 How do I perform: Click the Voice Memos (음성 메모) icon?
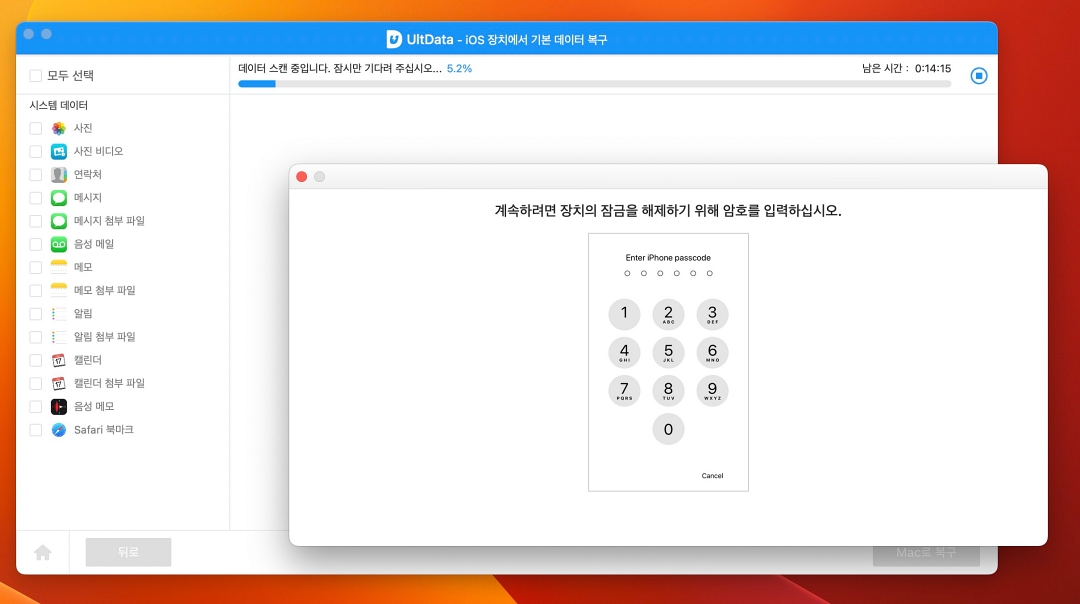coord(59,406)
